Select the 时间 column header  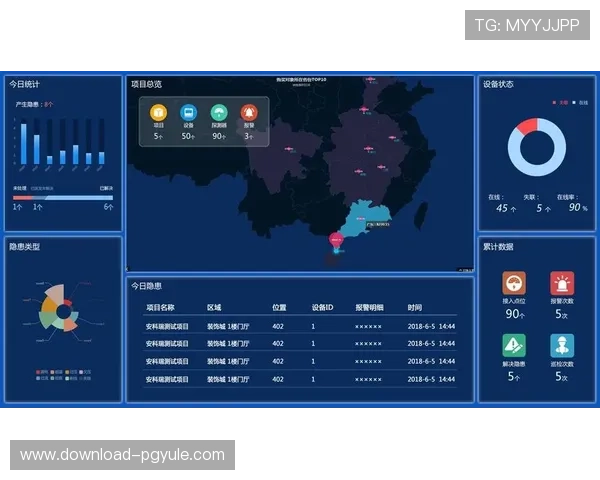coord(415,308)
